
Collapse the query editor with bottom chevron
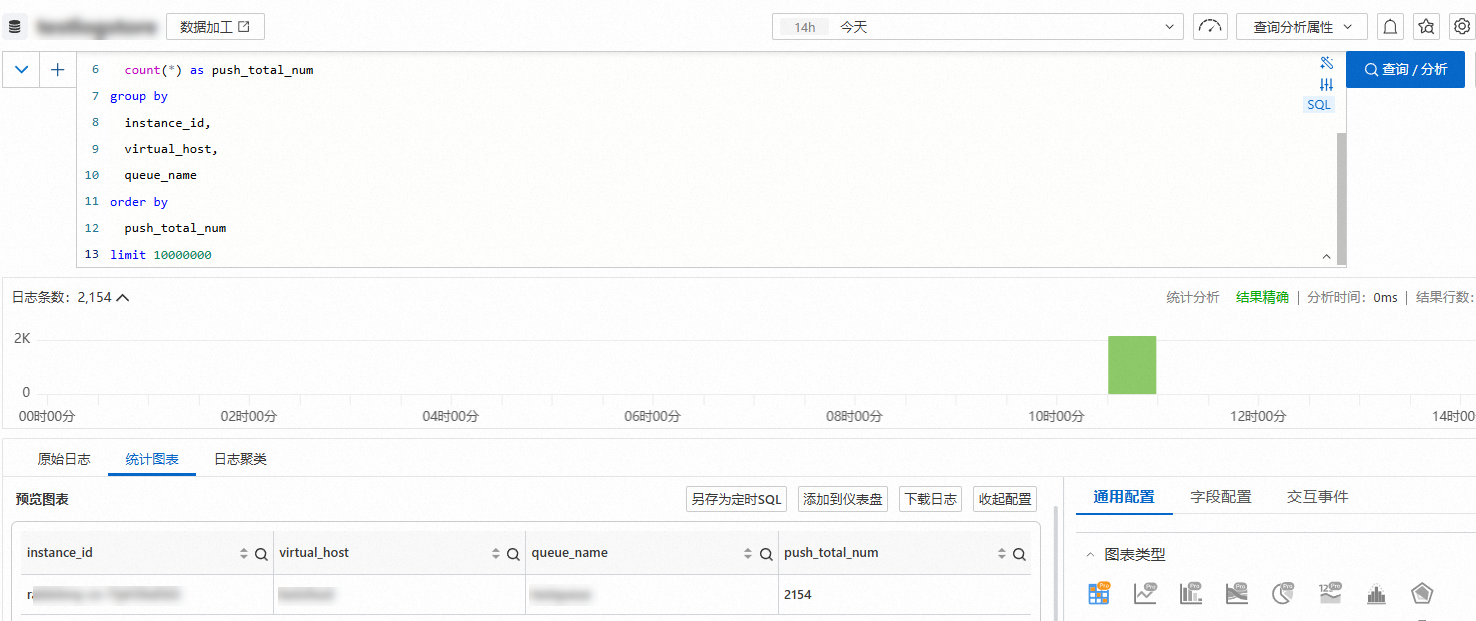[1327, 257]
